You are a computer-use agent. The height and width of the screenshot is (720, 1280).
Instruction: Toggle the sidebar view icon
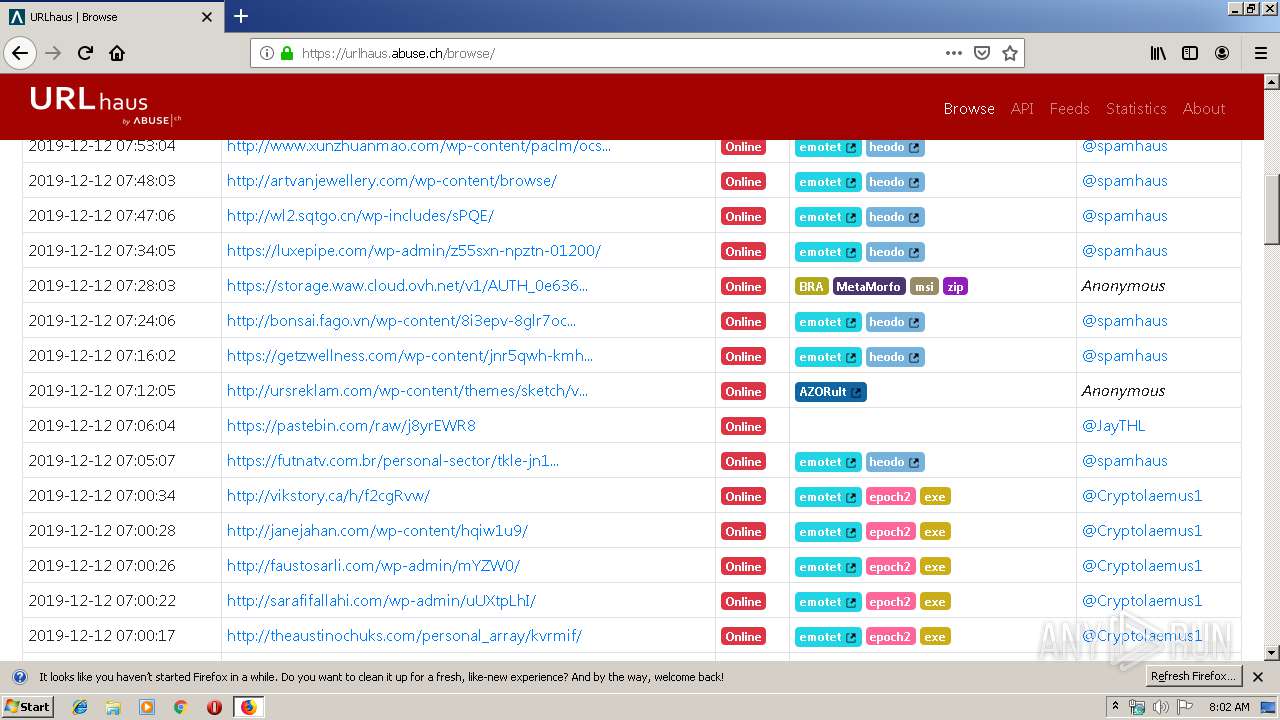point(1190,53)
